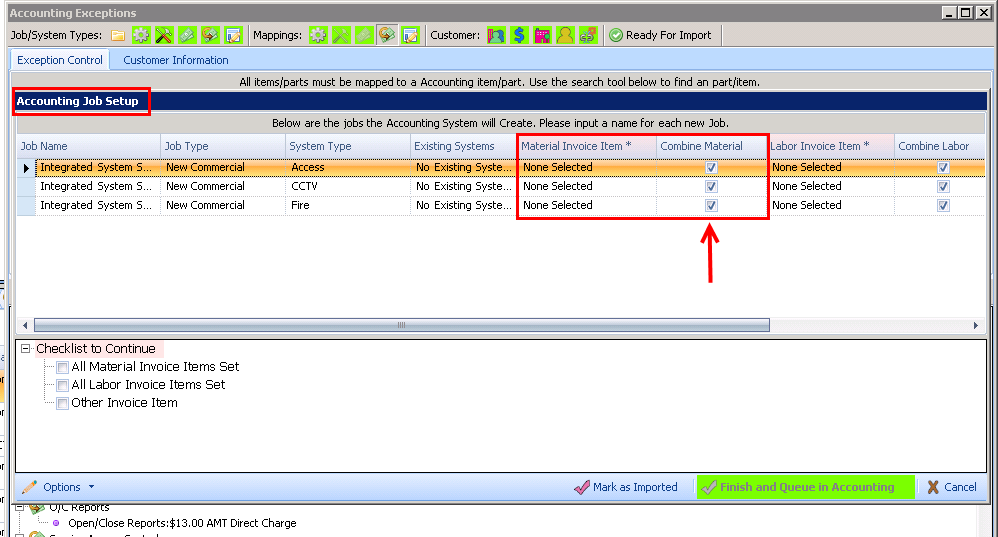Open Labor Invoice Item for the CCTV row
The height and width of the screenshot is (537, 998).
pos(831,186)
